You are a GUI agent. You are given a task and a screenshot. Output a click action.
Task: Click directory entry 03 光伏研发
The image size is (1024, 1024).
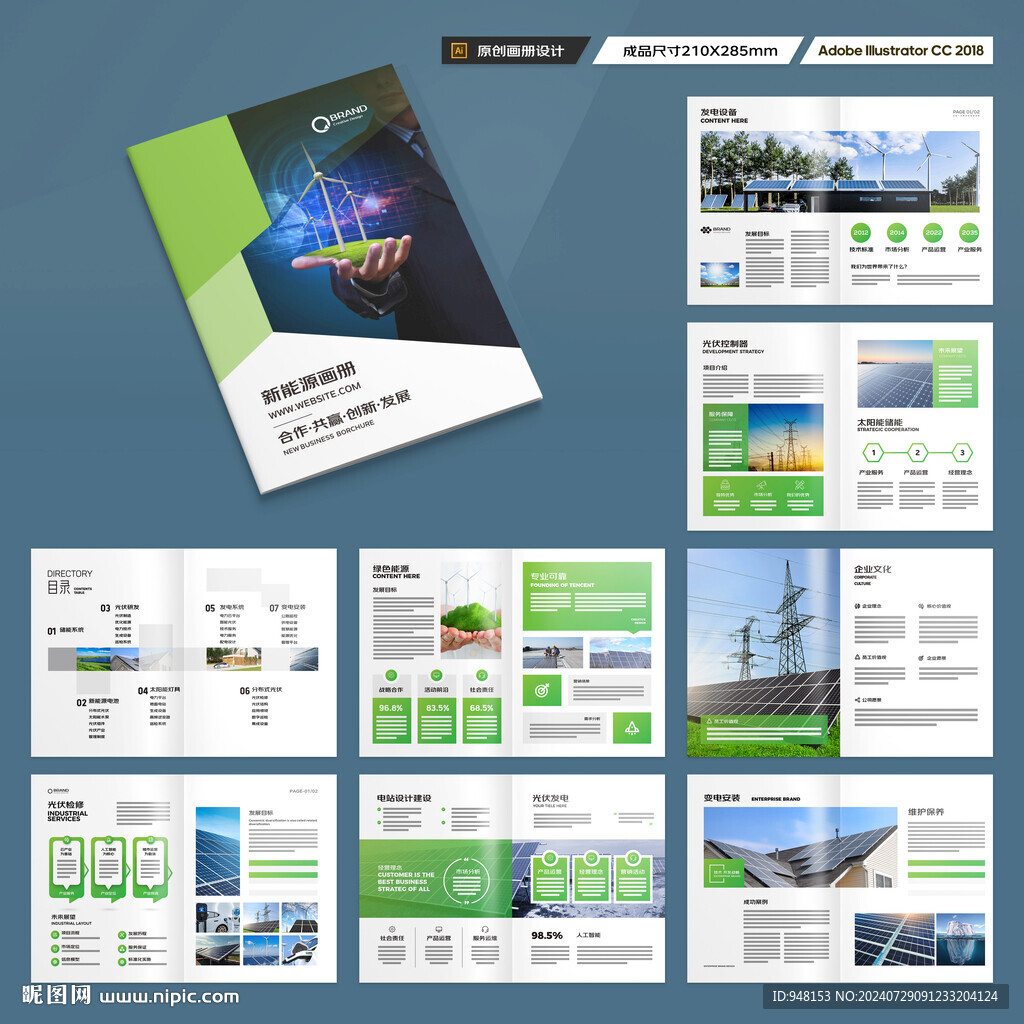pos(120,608)
